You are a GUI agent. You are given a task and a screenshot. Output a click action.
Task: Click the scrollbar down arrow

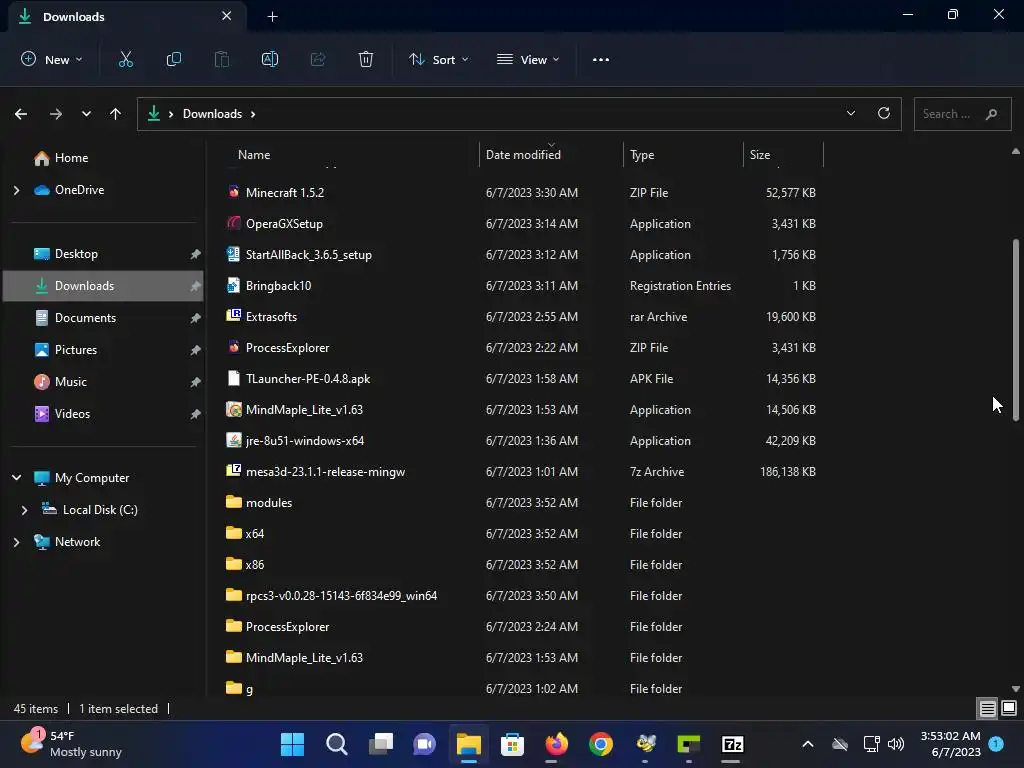(1016, 689)
